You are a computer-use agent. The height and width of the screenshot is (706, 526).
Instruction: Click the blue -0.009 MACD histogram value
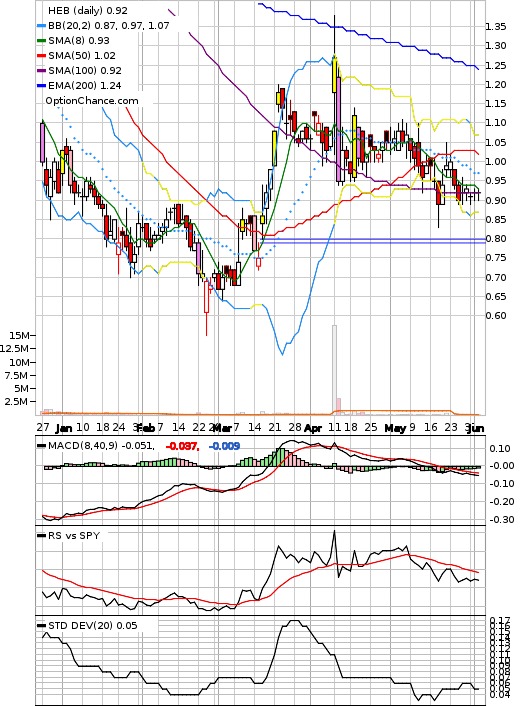(x=224, y=446)
